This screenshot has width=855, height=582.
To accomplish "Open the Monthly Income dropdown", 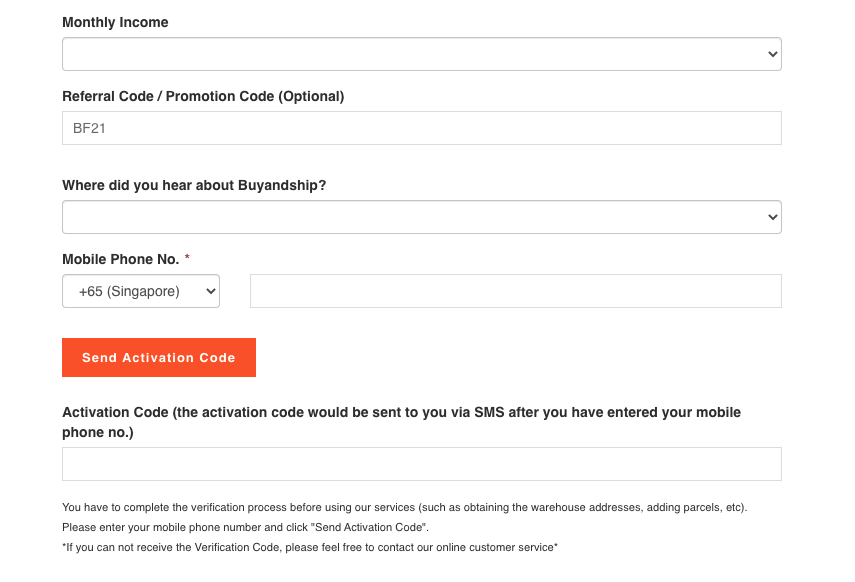I will pos(422,54).
